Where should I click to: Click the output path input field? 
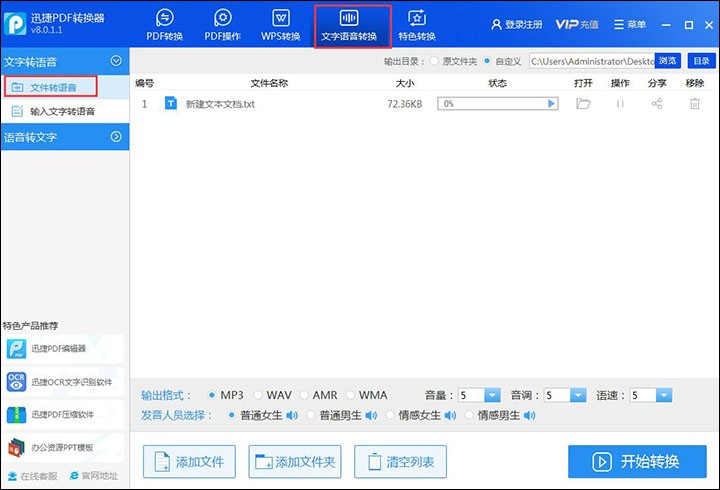pyautogui.click(x=592, y=61)
